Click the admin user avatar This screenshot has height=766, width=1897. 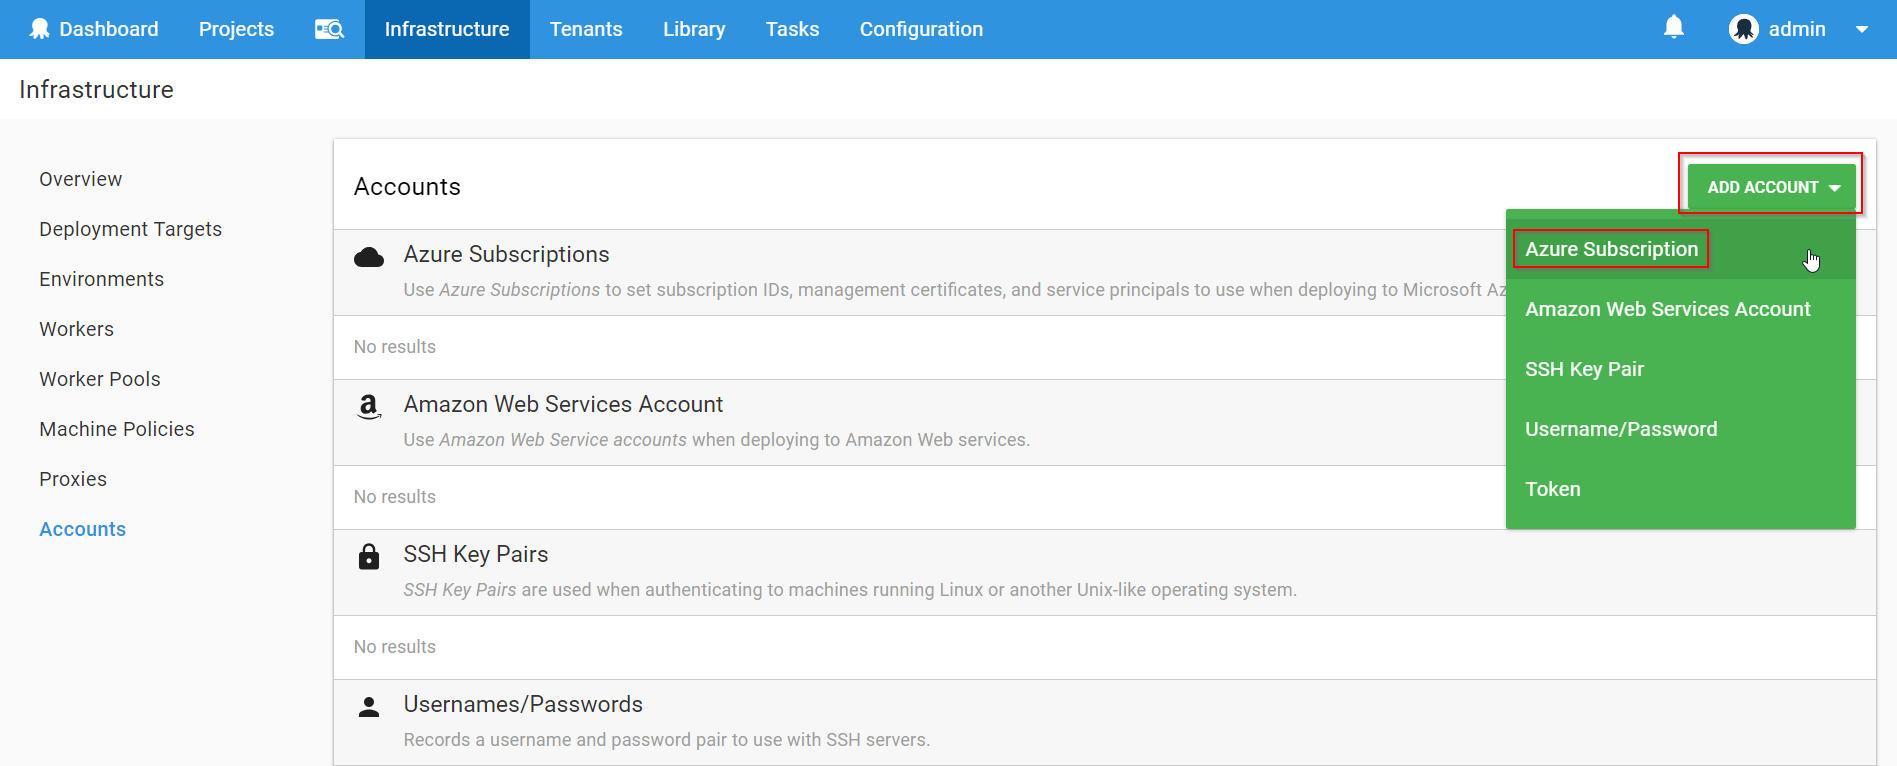coord(1743,29)
